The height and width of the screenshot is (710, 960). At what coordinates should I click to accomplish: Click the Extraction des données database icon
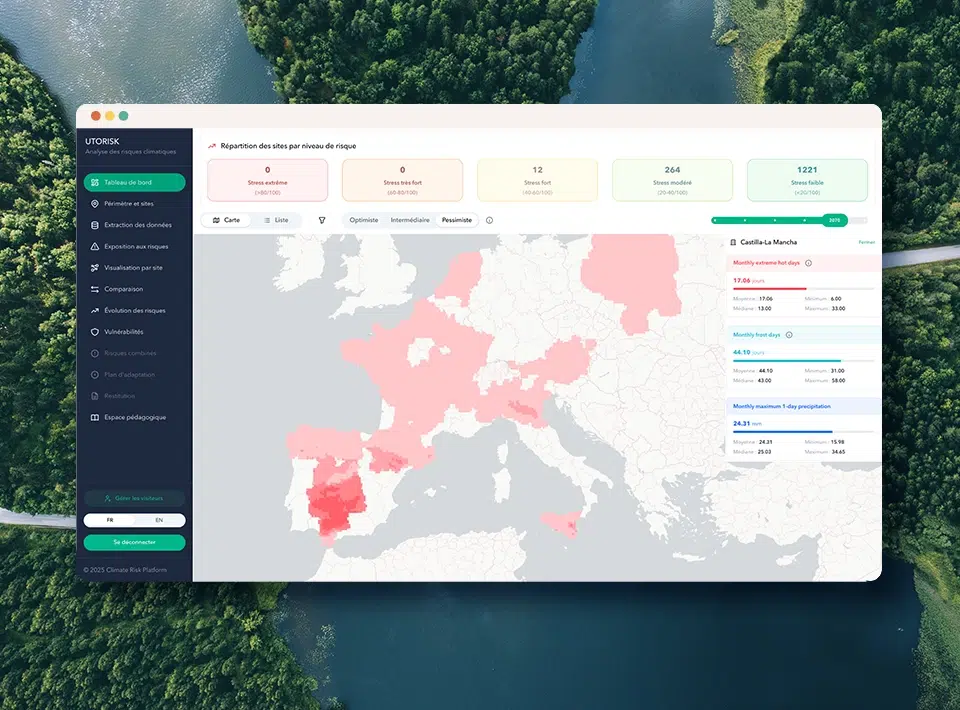point(95,225)
